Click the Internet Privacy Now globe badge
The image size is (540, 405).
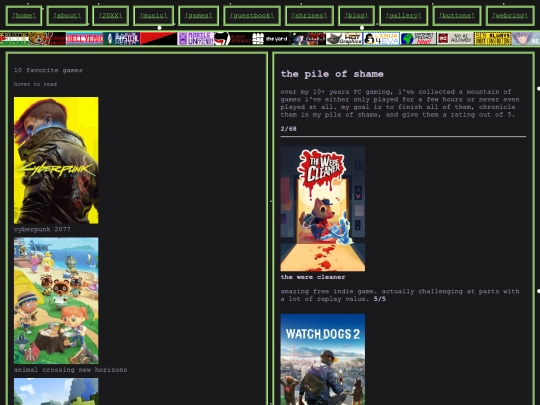coord(419,39)
